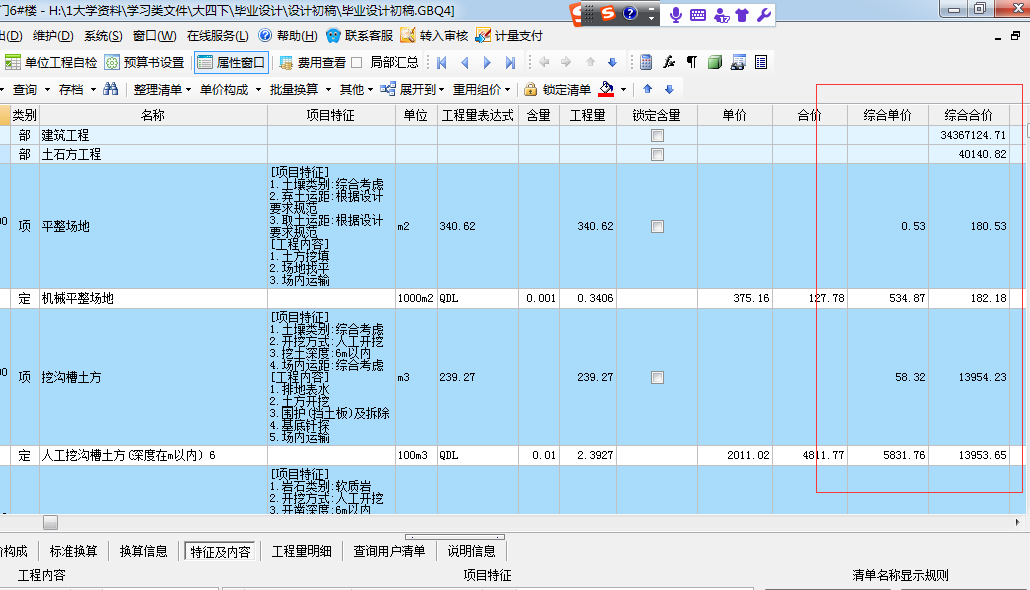
Task: Click the 单位工程自检 button
Action: tap(51, 62)
